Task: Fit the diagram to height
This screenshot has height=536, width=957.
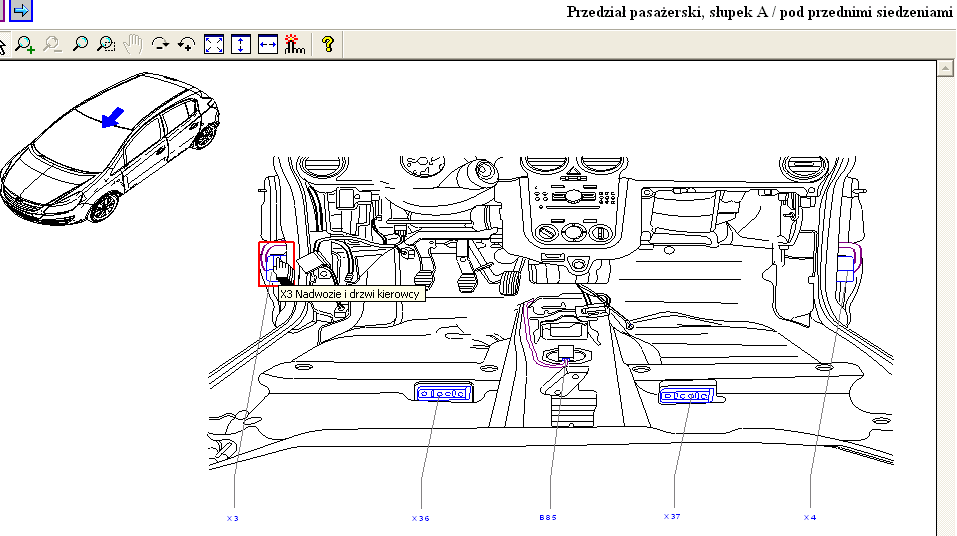Action: tap(240, 44)
